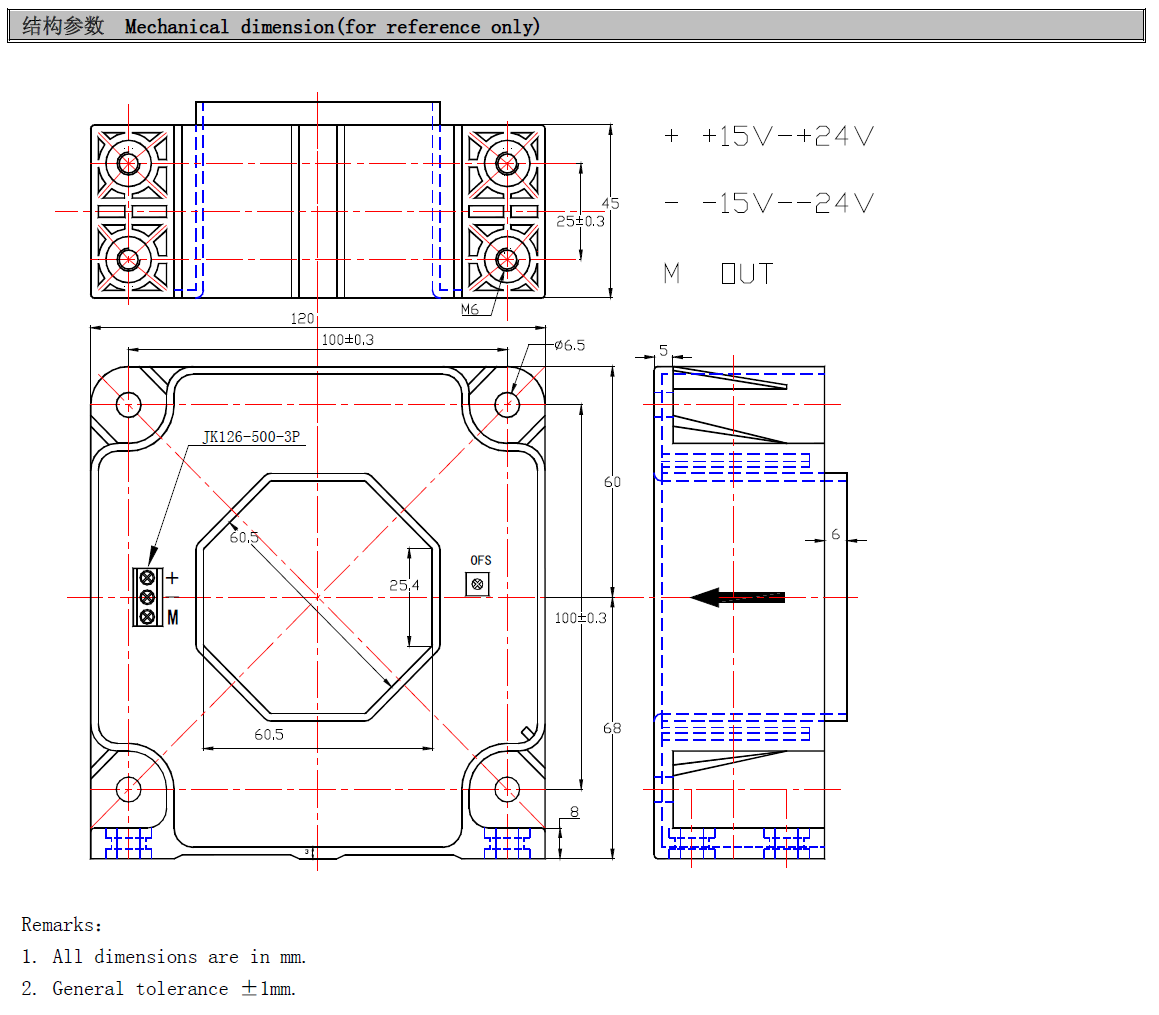Click the middle screw of the terminal block
Viewport: 1159px width, 1015px height.
[x=147, y=597]
